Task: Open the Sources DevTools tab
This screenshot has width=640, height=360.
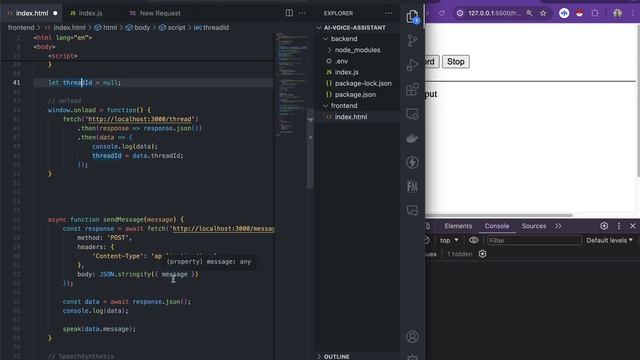Action: point(533,226)
